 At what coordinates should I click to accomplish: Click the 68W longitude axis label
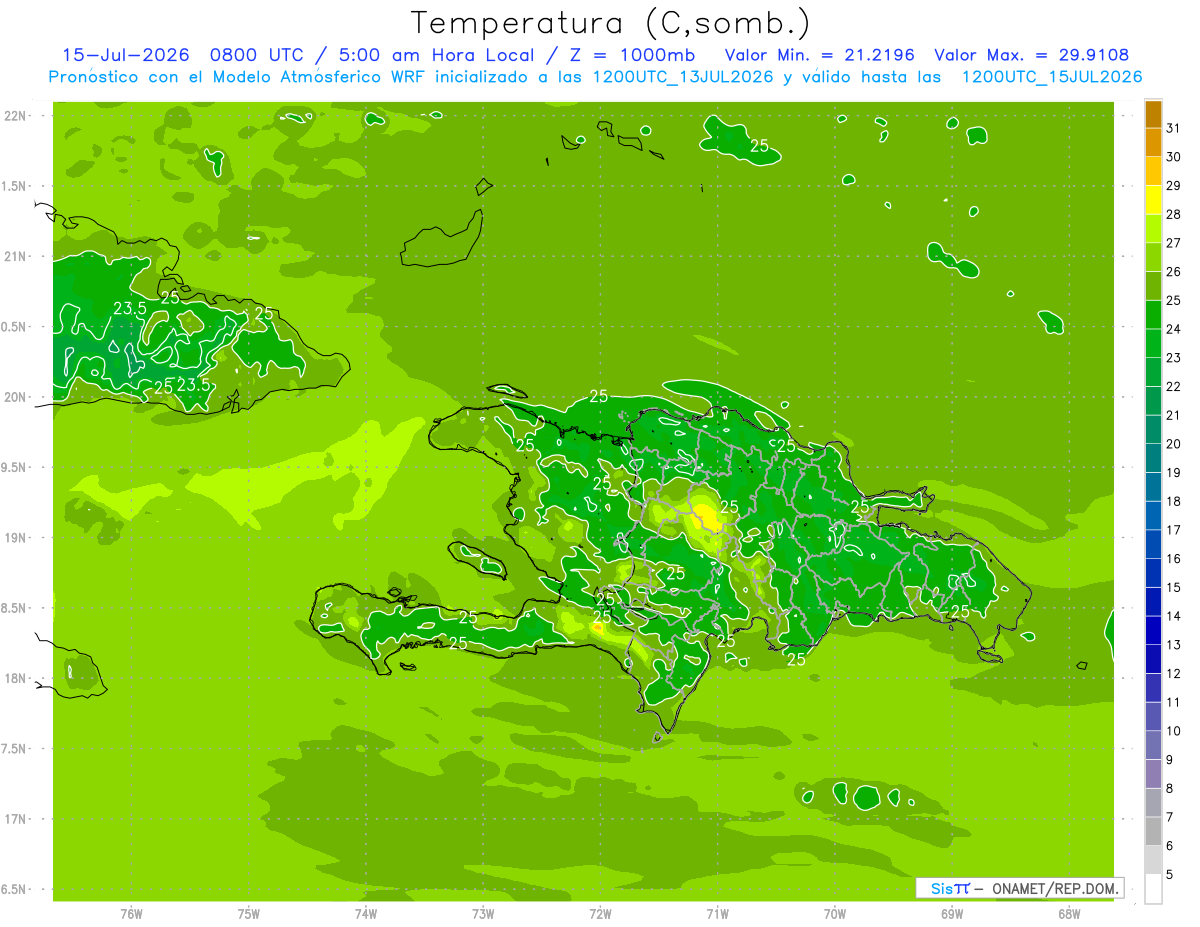coord(1069,914)
